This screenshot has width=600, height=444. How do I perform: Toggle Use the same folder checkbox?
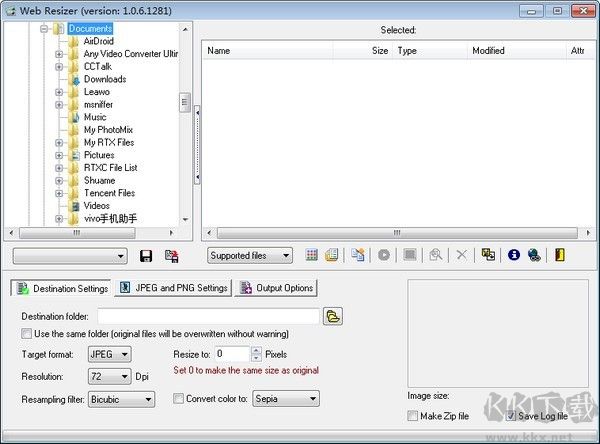tap(26, 333)
